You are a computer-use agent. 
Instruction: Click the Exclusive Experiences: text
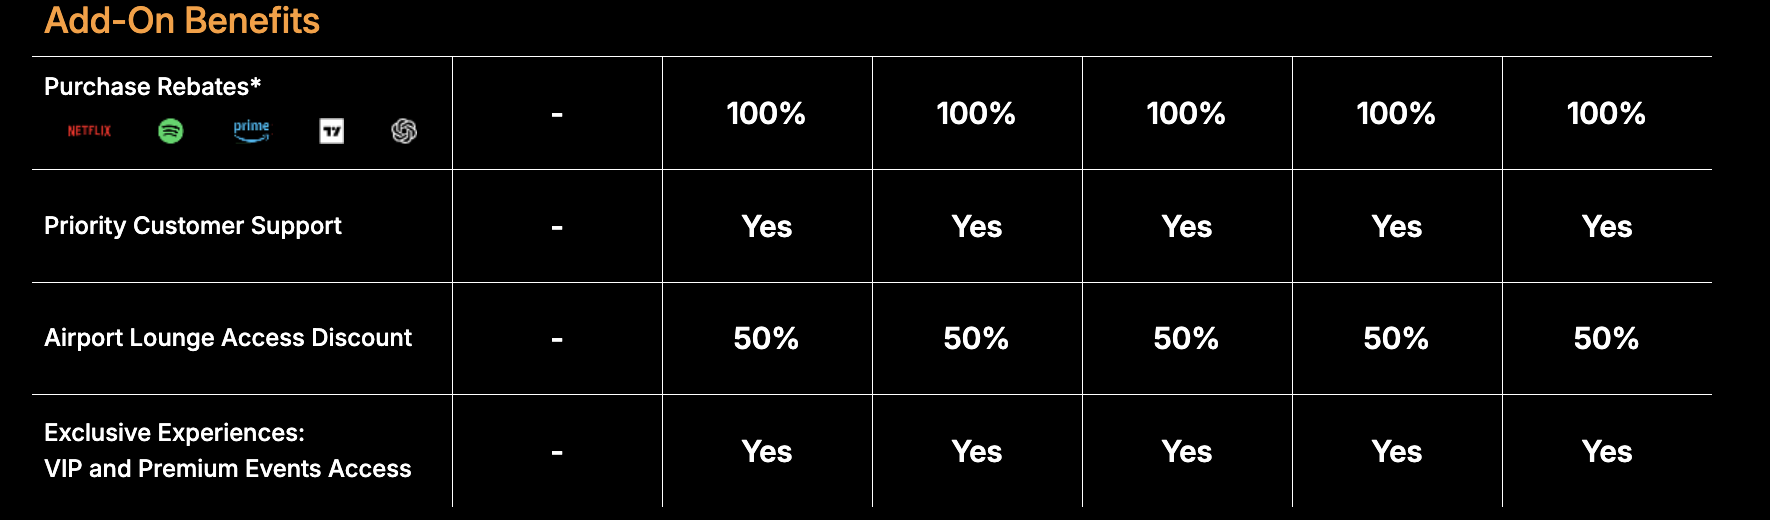(174, 433)
